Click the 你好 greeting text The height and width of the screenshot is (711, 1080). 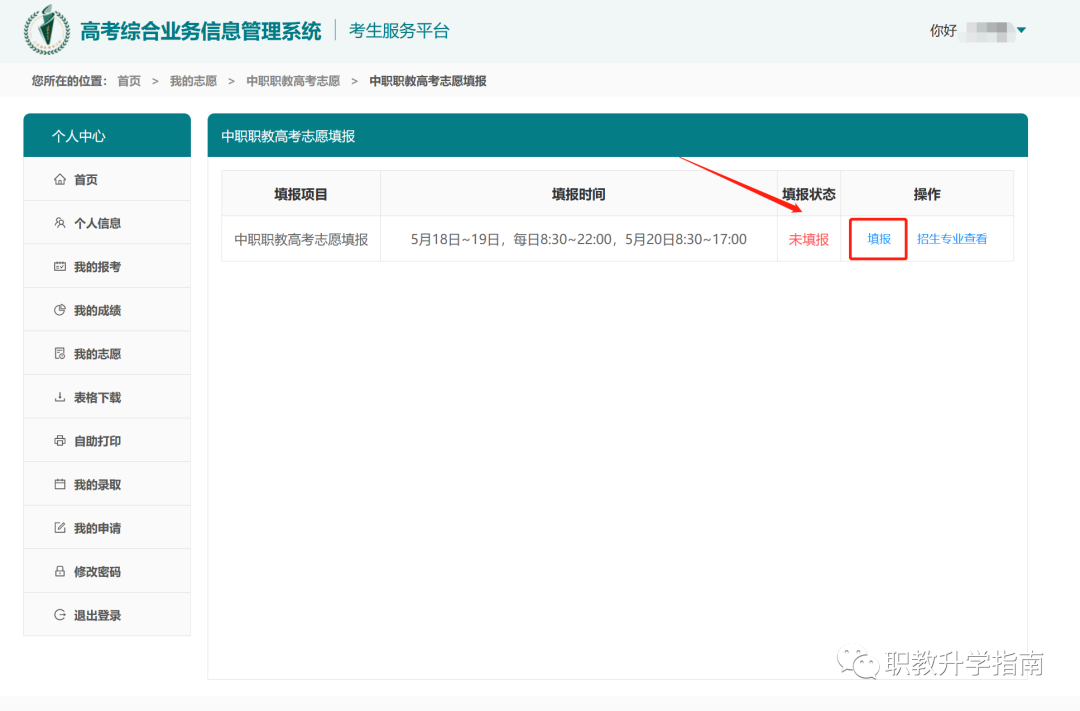tap(943, 30)
